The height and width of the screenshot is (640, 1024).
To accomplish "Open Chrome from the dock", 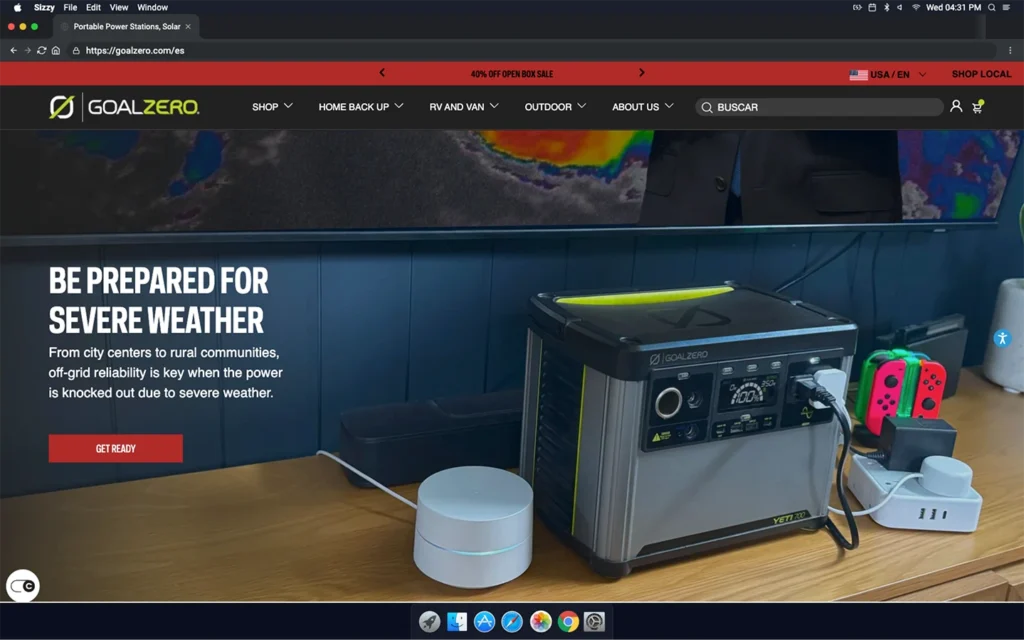I will (x=567, y=622).
